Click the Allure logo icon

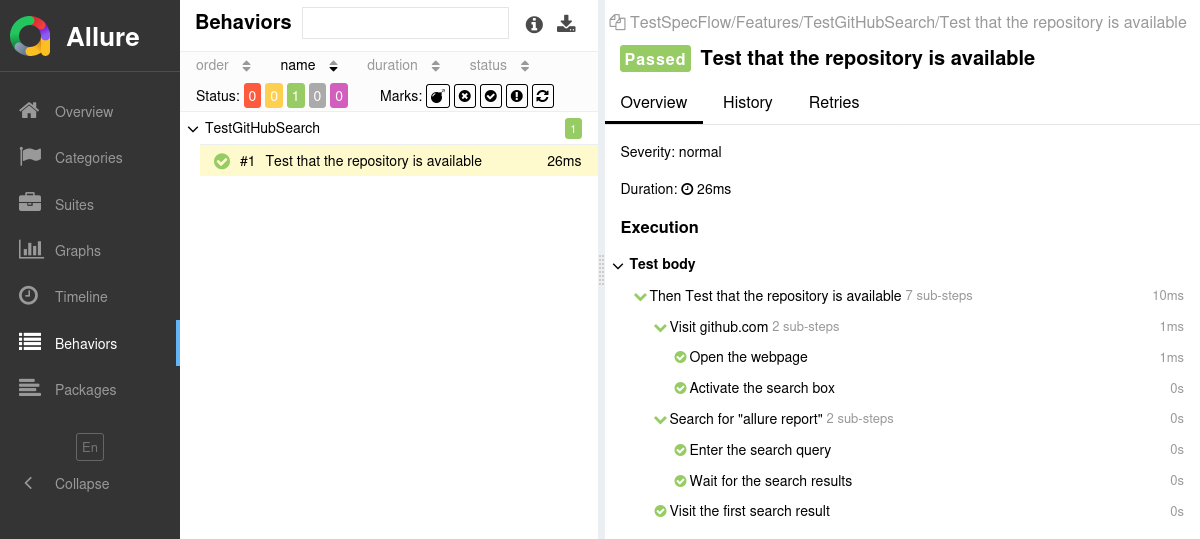click(x=31, y=36)
